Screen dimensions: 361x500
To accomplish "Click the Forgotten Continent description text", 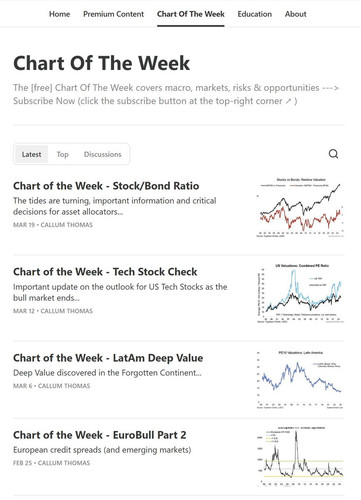I will pos(107,373).
